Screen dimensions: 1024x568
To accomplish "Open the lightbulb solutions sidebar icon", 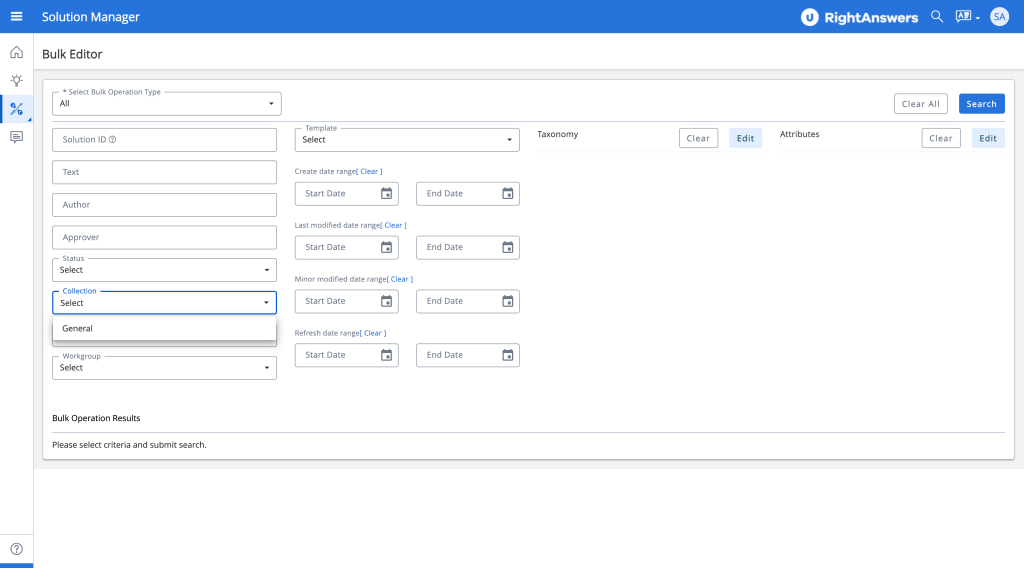I will [16, 80].
